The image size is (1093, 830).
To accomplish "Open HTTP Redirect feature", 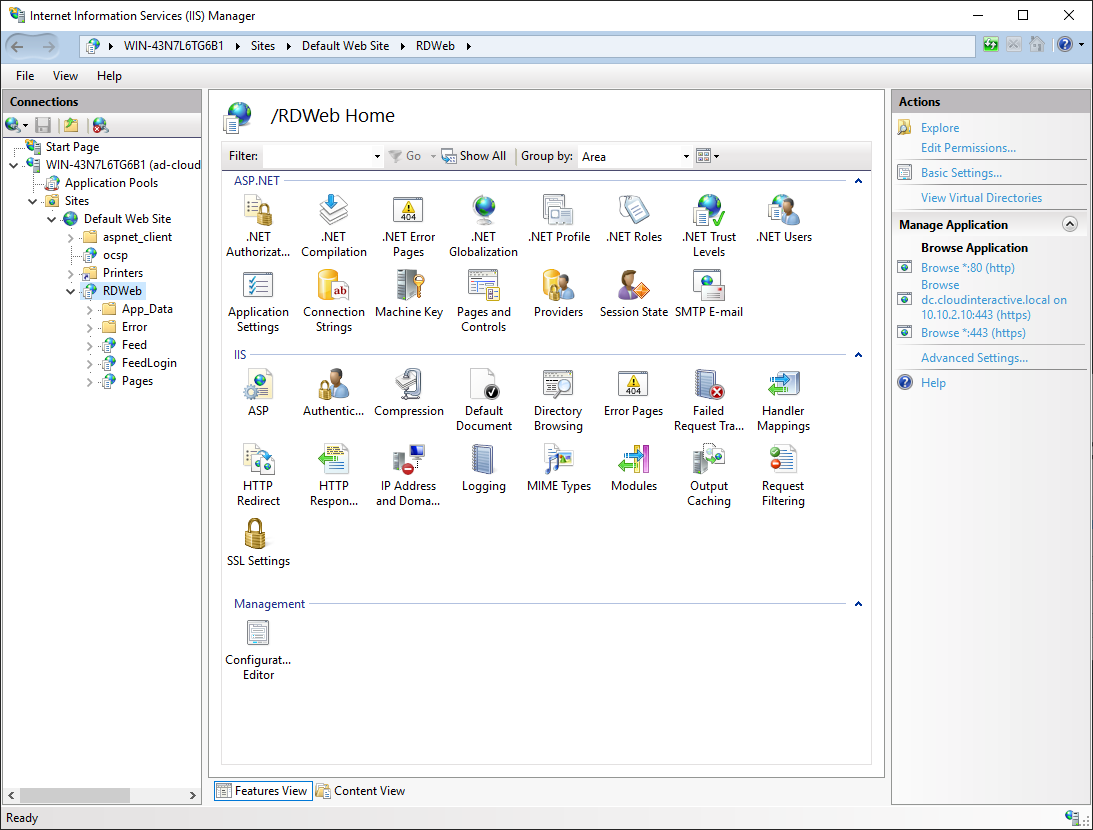I will click(258, 475).
